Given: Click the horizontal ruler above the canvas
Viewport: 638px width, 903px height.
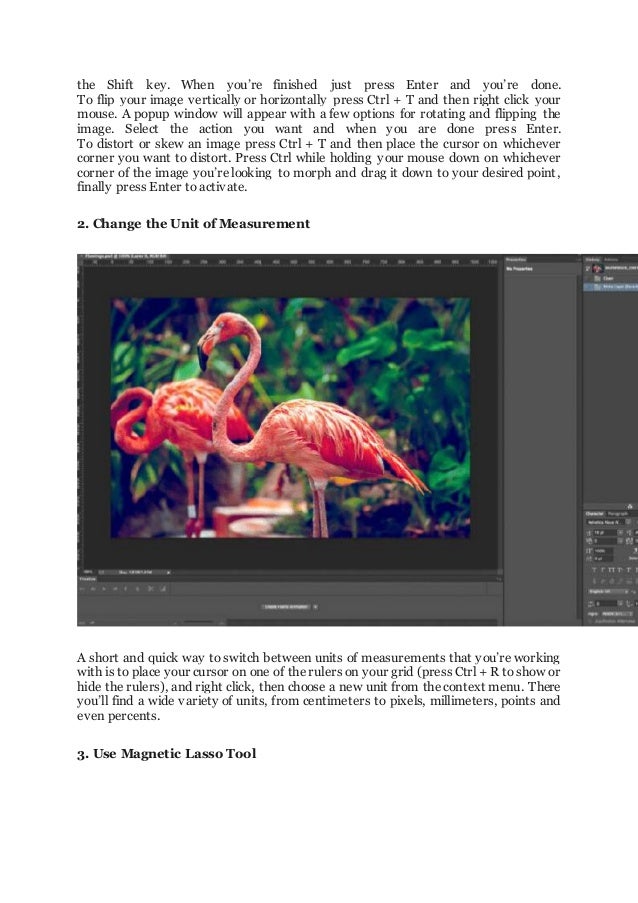Looking at the screenshot, I should [291, 262].
